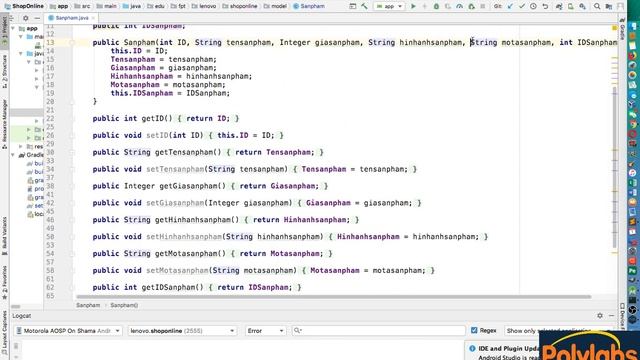
Task: Switch to the Sanpham.java editor tab
Action: (x=72, y=18)
